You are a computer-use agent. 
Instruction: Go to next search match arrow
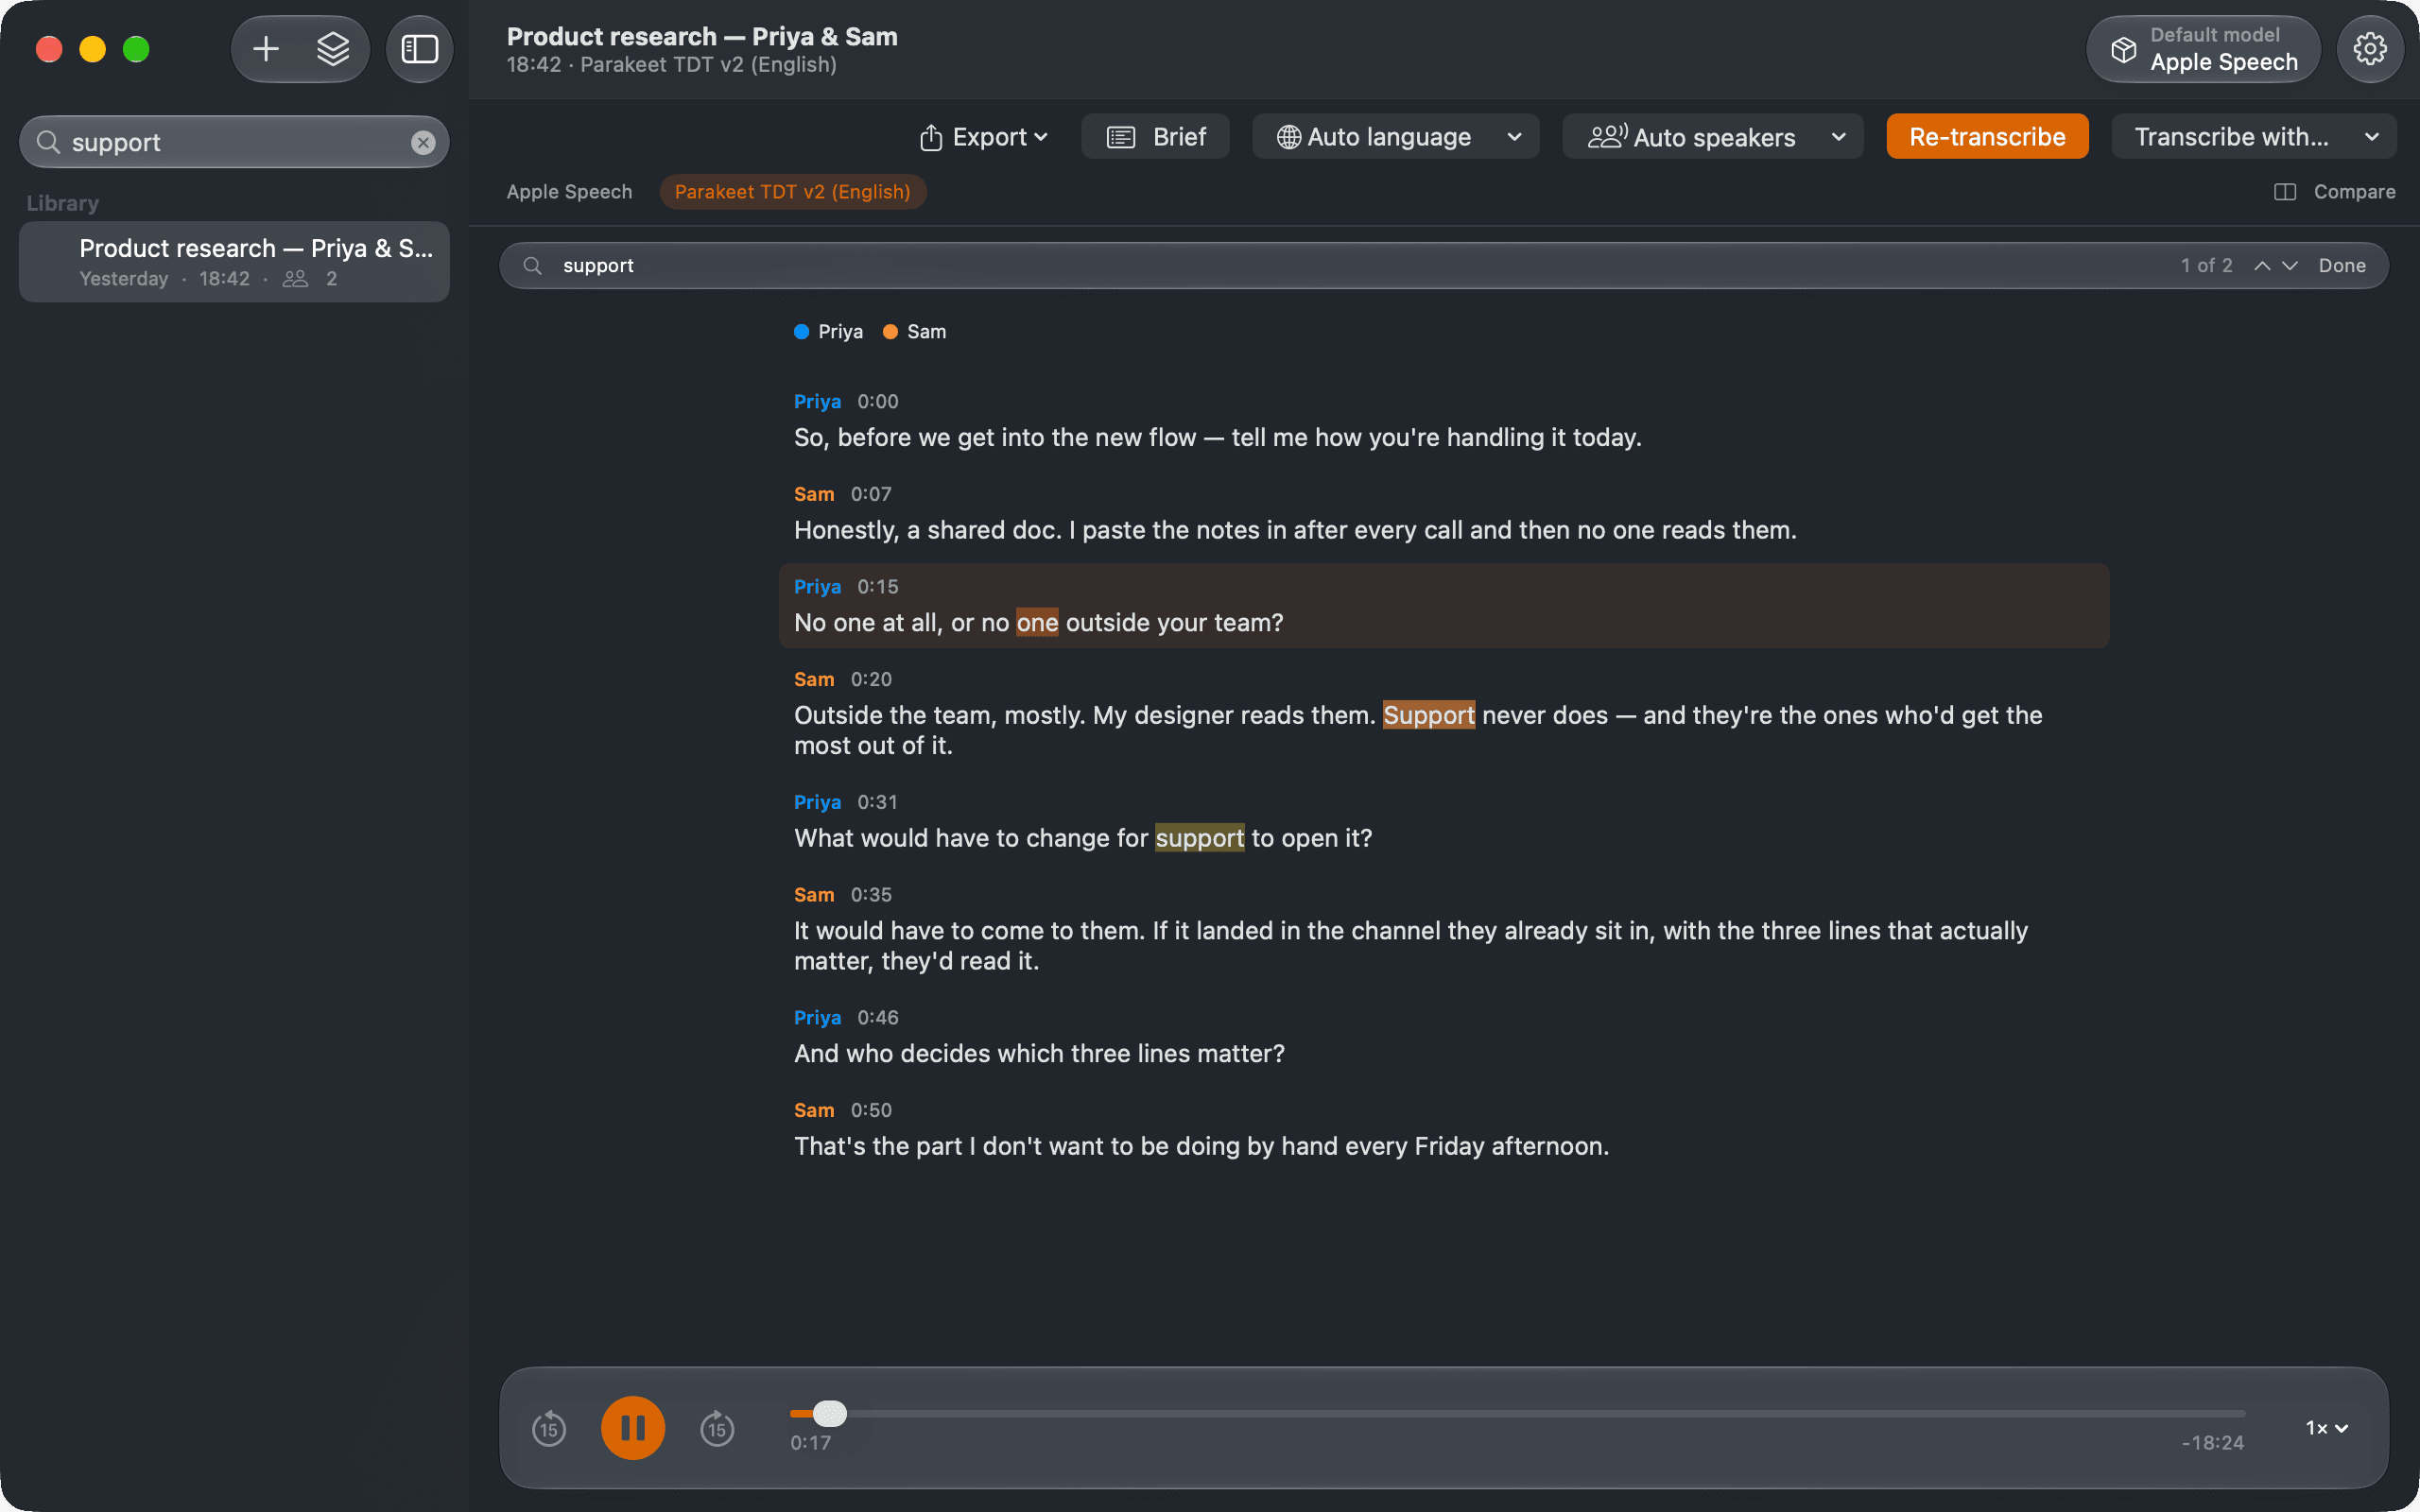coord(2290,265)
